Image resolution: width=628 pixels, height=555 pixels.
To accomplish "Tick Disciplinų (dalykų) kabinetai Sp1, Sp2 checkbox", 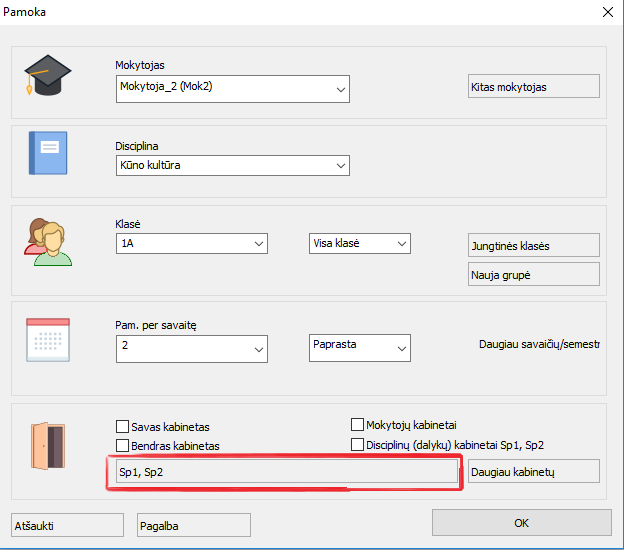I will point(358,445).
